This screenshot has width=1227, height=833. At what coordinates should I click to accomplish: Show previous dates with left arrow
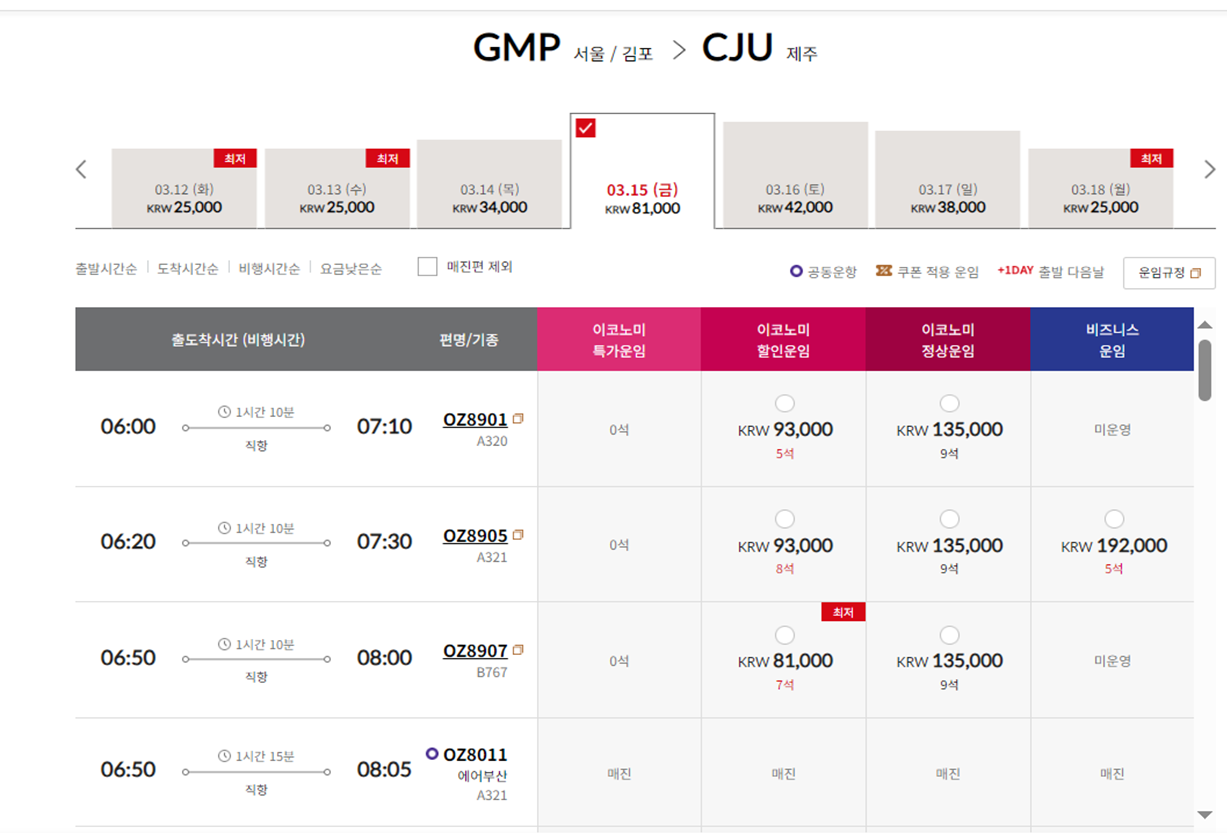tap(82, 169)
